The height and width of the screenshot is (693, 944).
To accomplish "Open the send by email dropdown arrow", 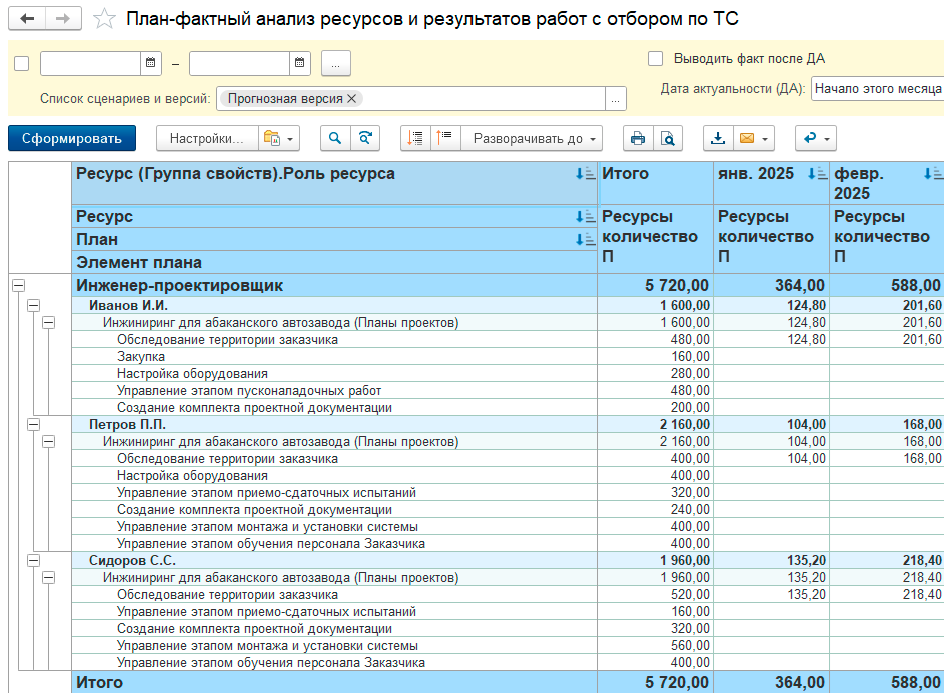I will pos(766,138).
